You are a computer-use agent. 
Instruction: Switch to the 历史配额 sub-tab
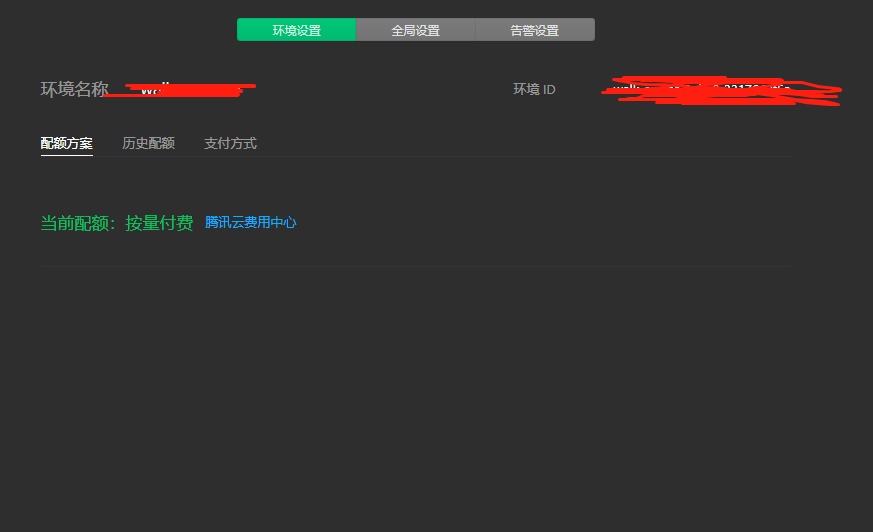149,143
